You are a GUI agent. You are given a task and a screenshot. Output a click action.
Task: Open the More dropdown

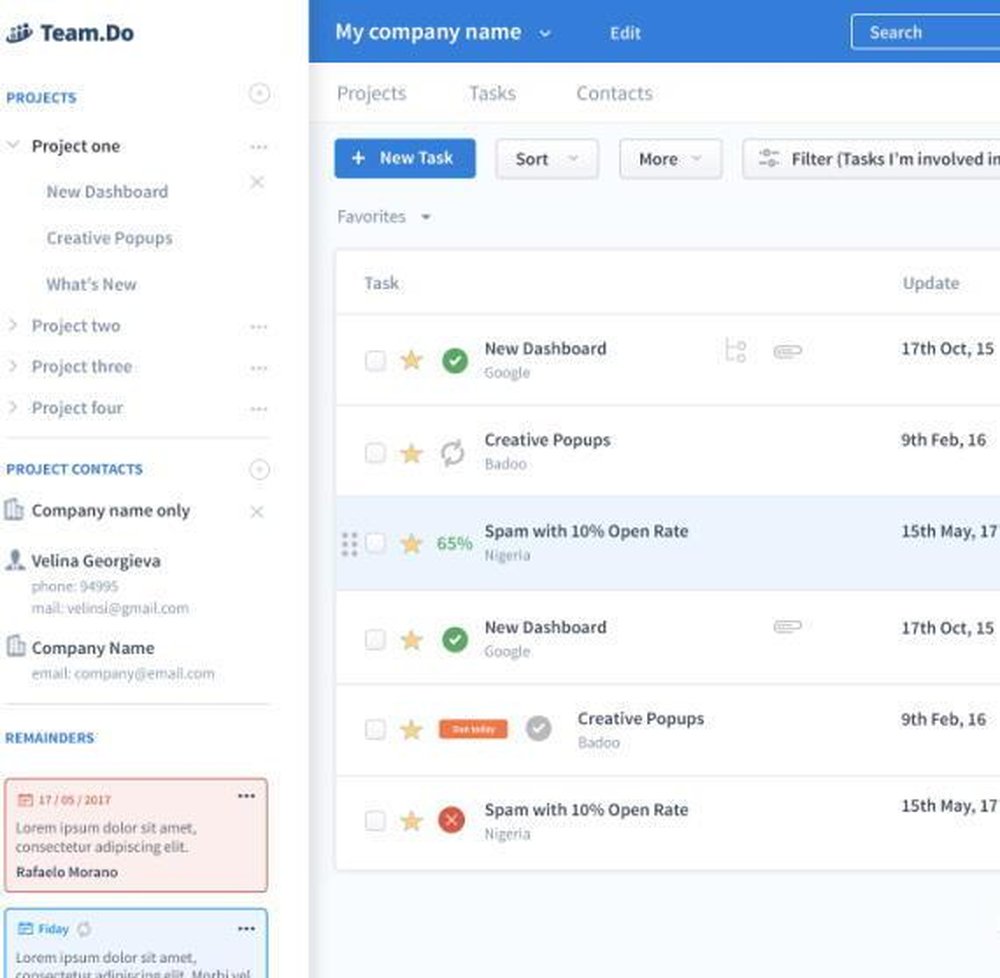click(x=670, y=159)
